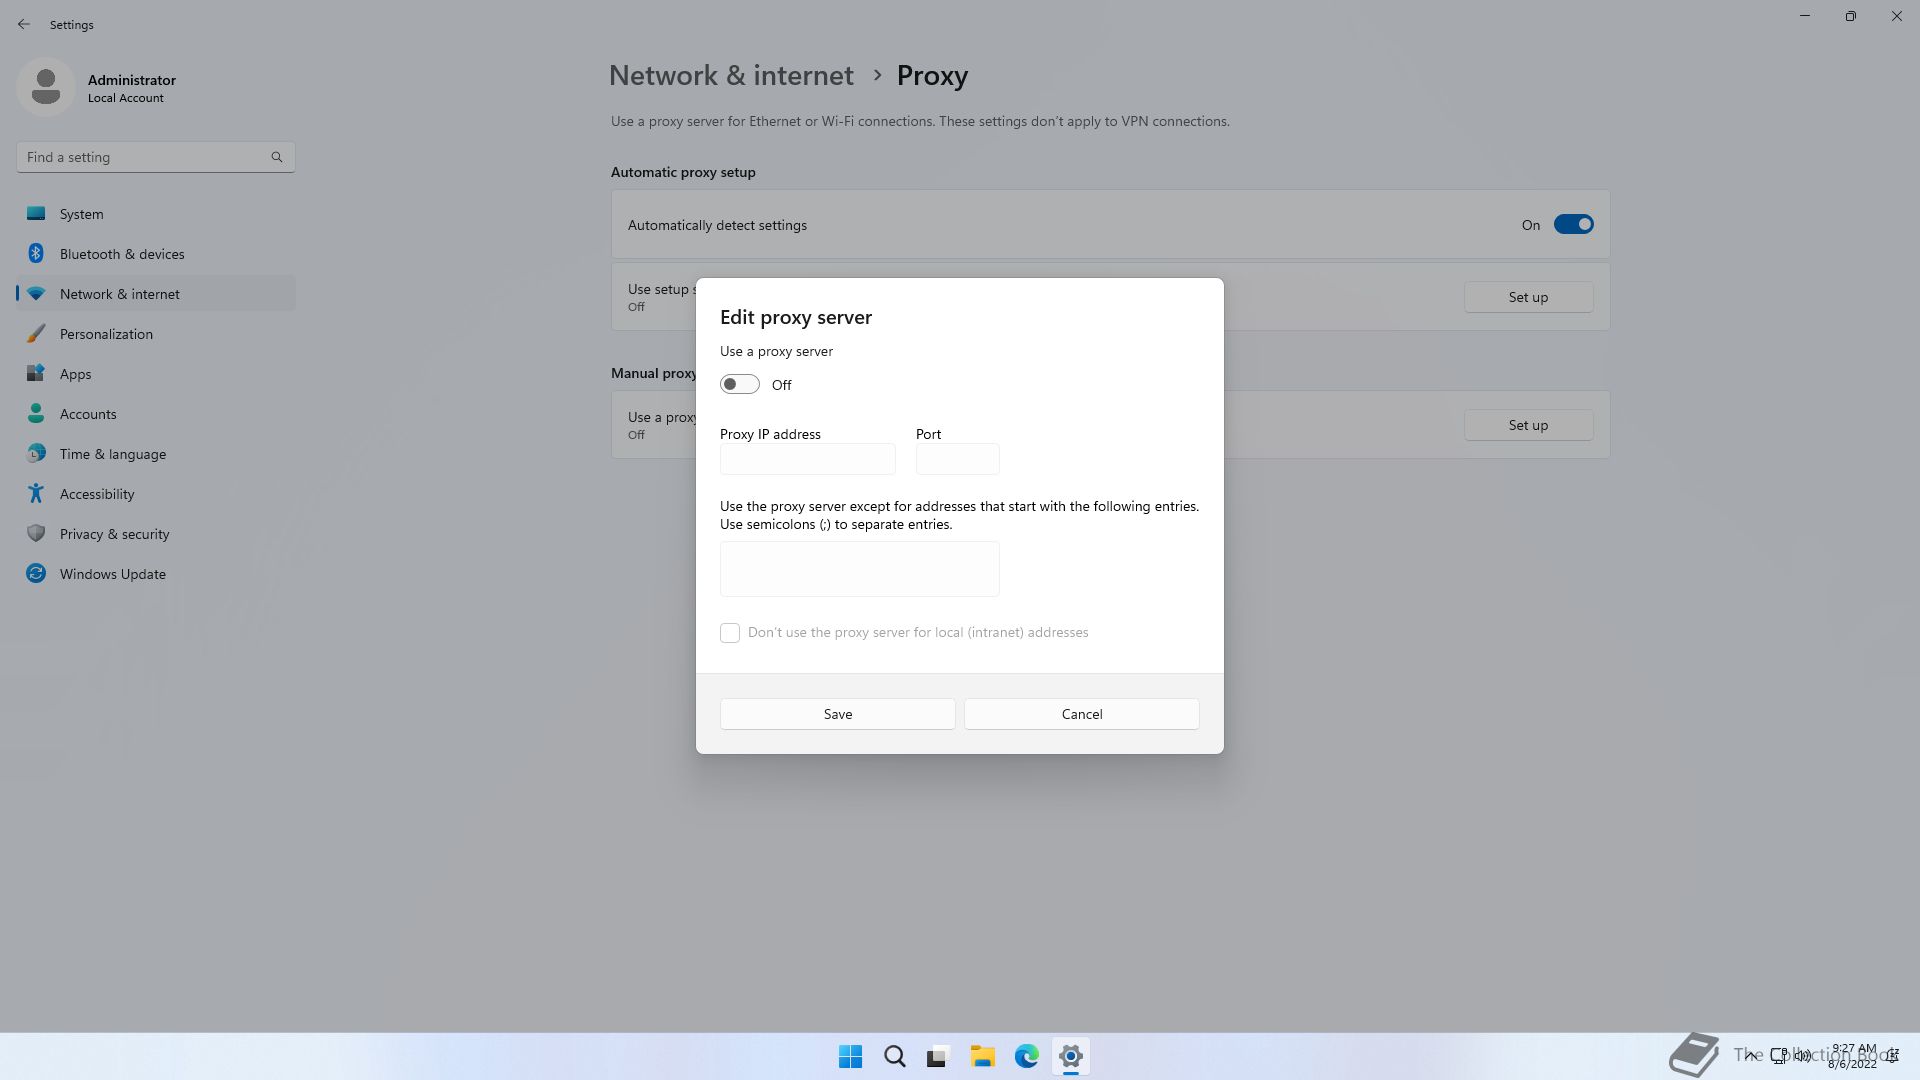Toggle Automatically detect settings off
This screenshot has width=1920, height=1080.
coord(1573,225)
